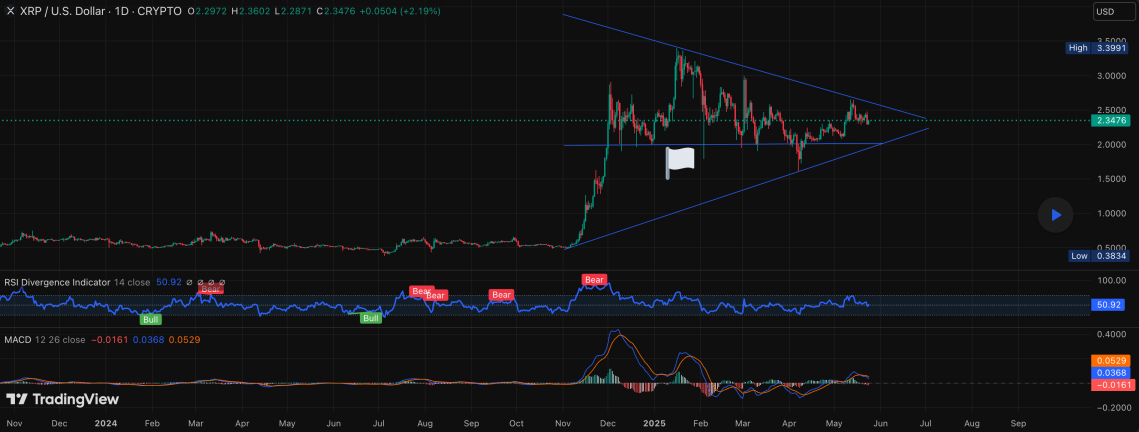Click the red histogram tag −0.0161 on axis
Viewport: 1139px width, 432px height.
click(1112, 385)
